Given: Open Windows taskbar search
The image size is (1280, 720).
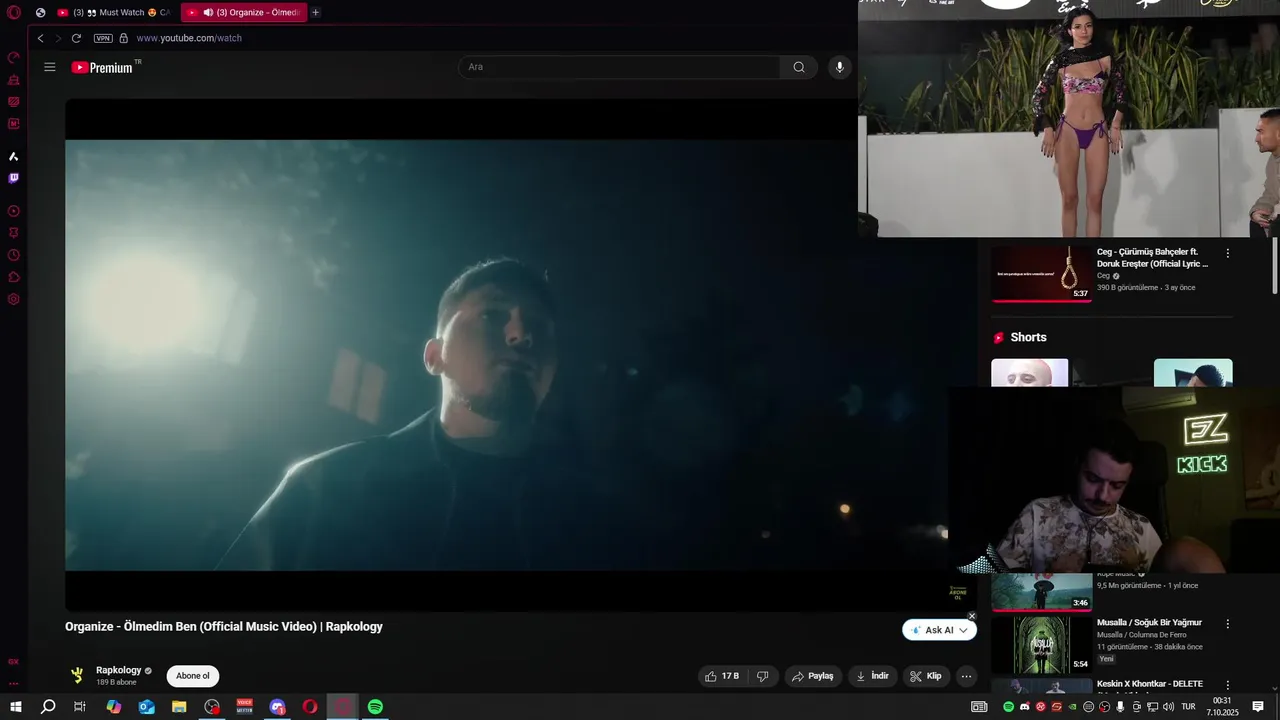Looking at the screenshot, I should tap(48, 707).
